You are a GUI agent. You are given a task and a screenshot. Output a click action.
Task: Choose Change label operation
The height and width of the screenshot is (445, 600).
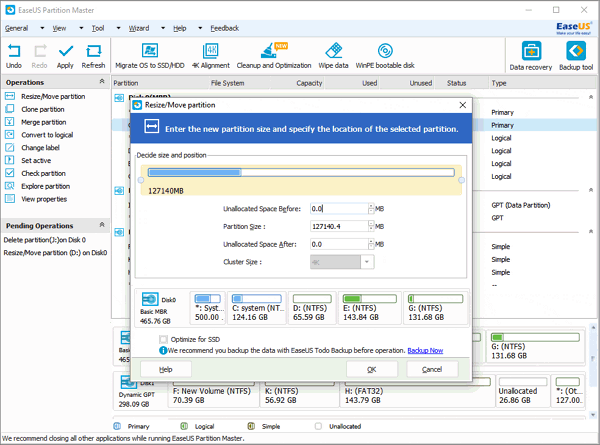pos(40,148)
